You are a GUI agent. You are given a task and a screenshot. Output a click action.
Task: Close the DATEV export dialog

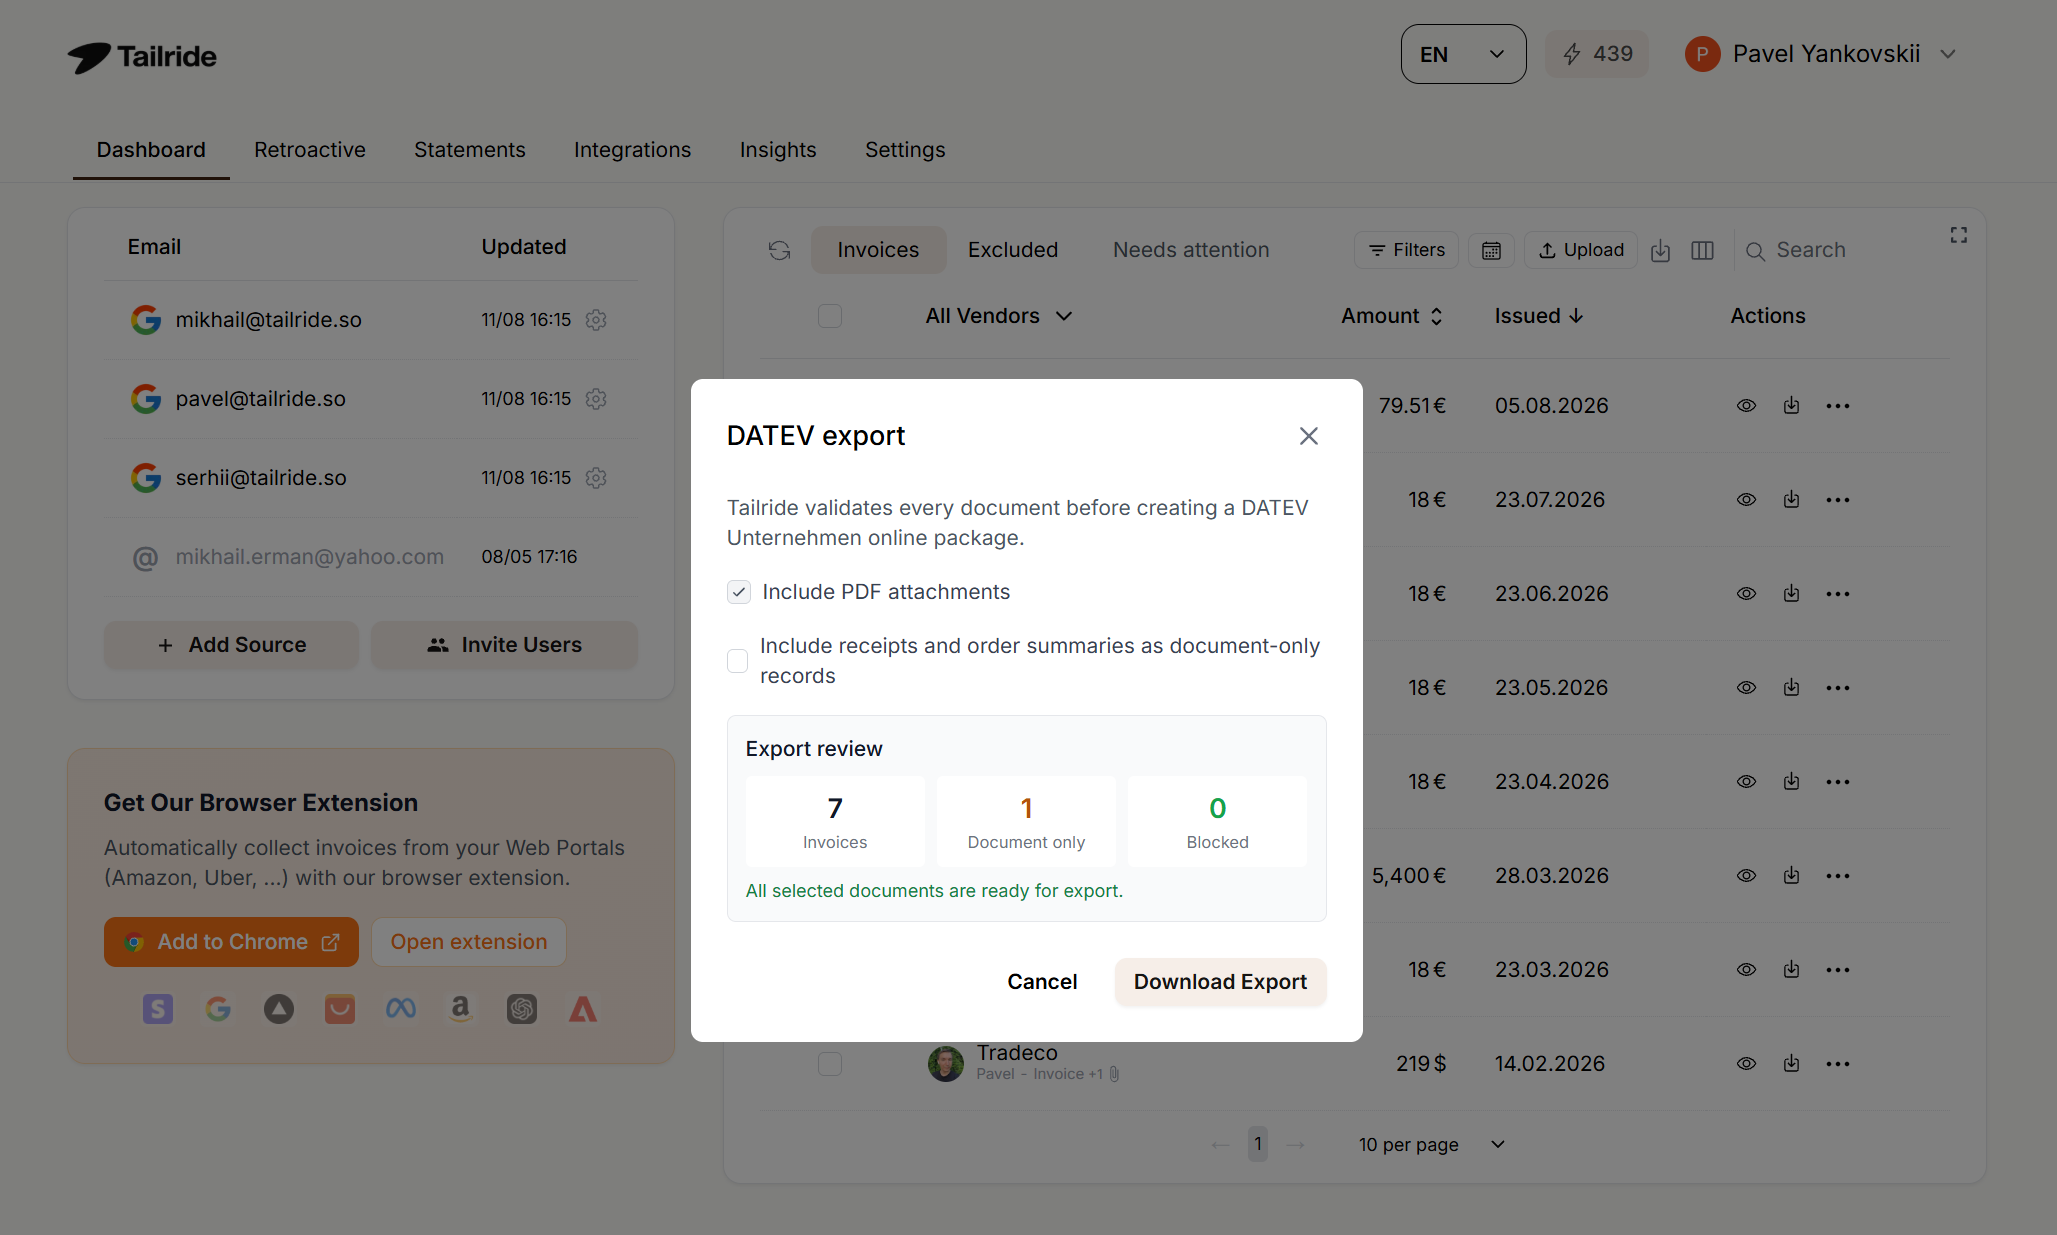click(1308, 436)
